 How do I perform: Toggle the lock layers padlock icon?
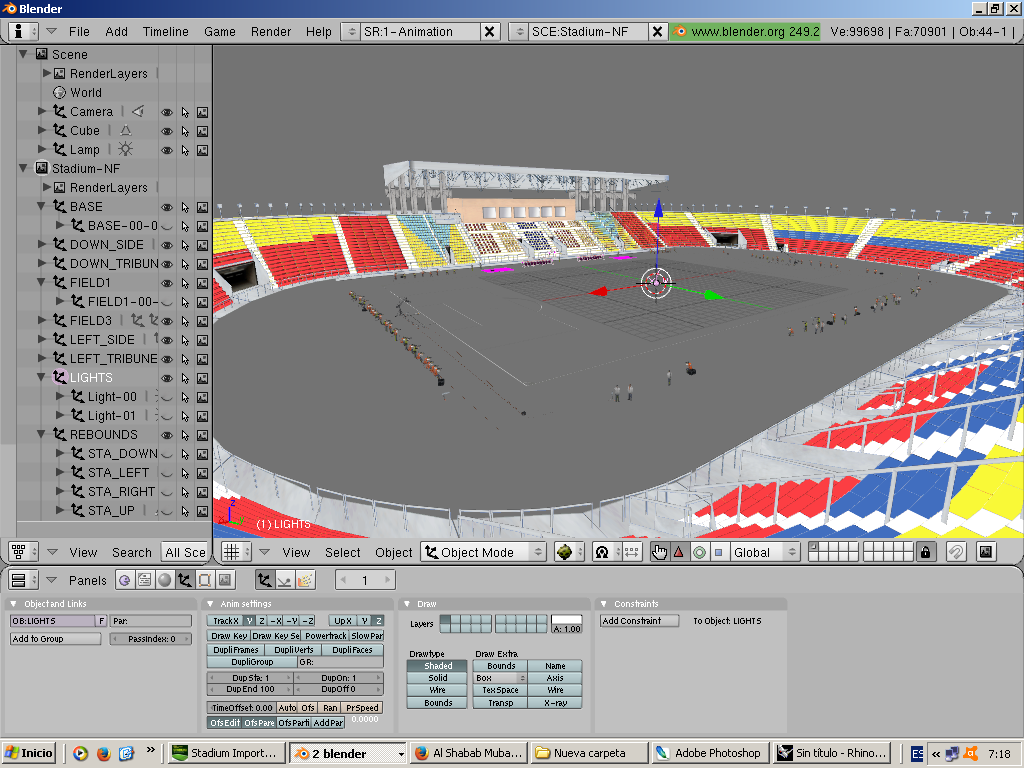pyautogui.click(x=925, y=552)
